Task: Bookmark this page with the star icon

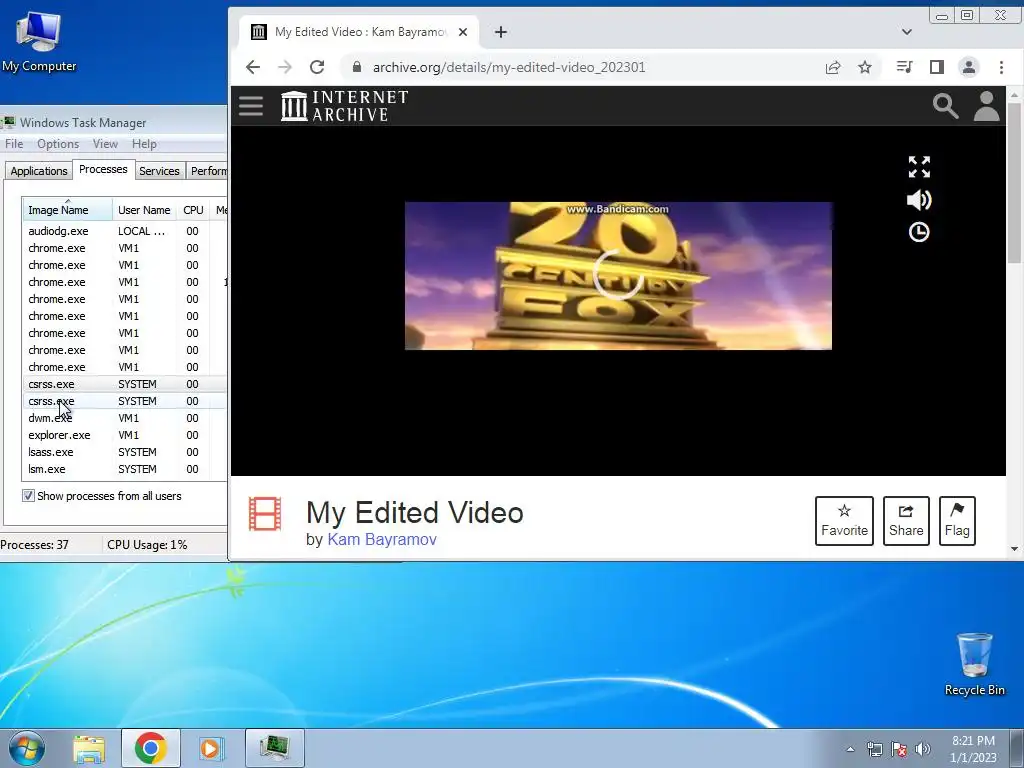Action: 865,67
